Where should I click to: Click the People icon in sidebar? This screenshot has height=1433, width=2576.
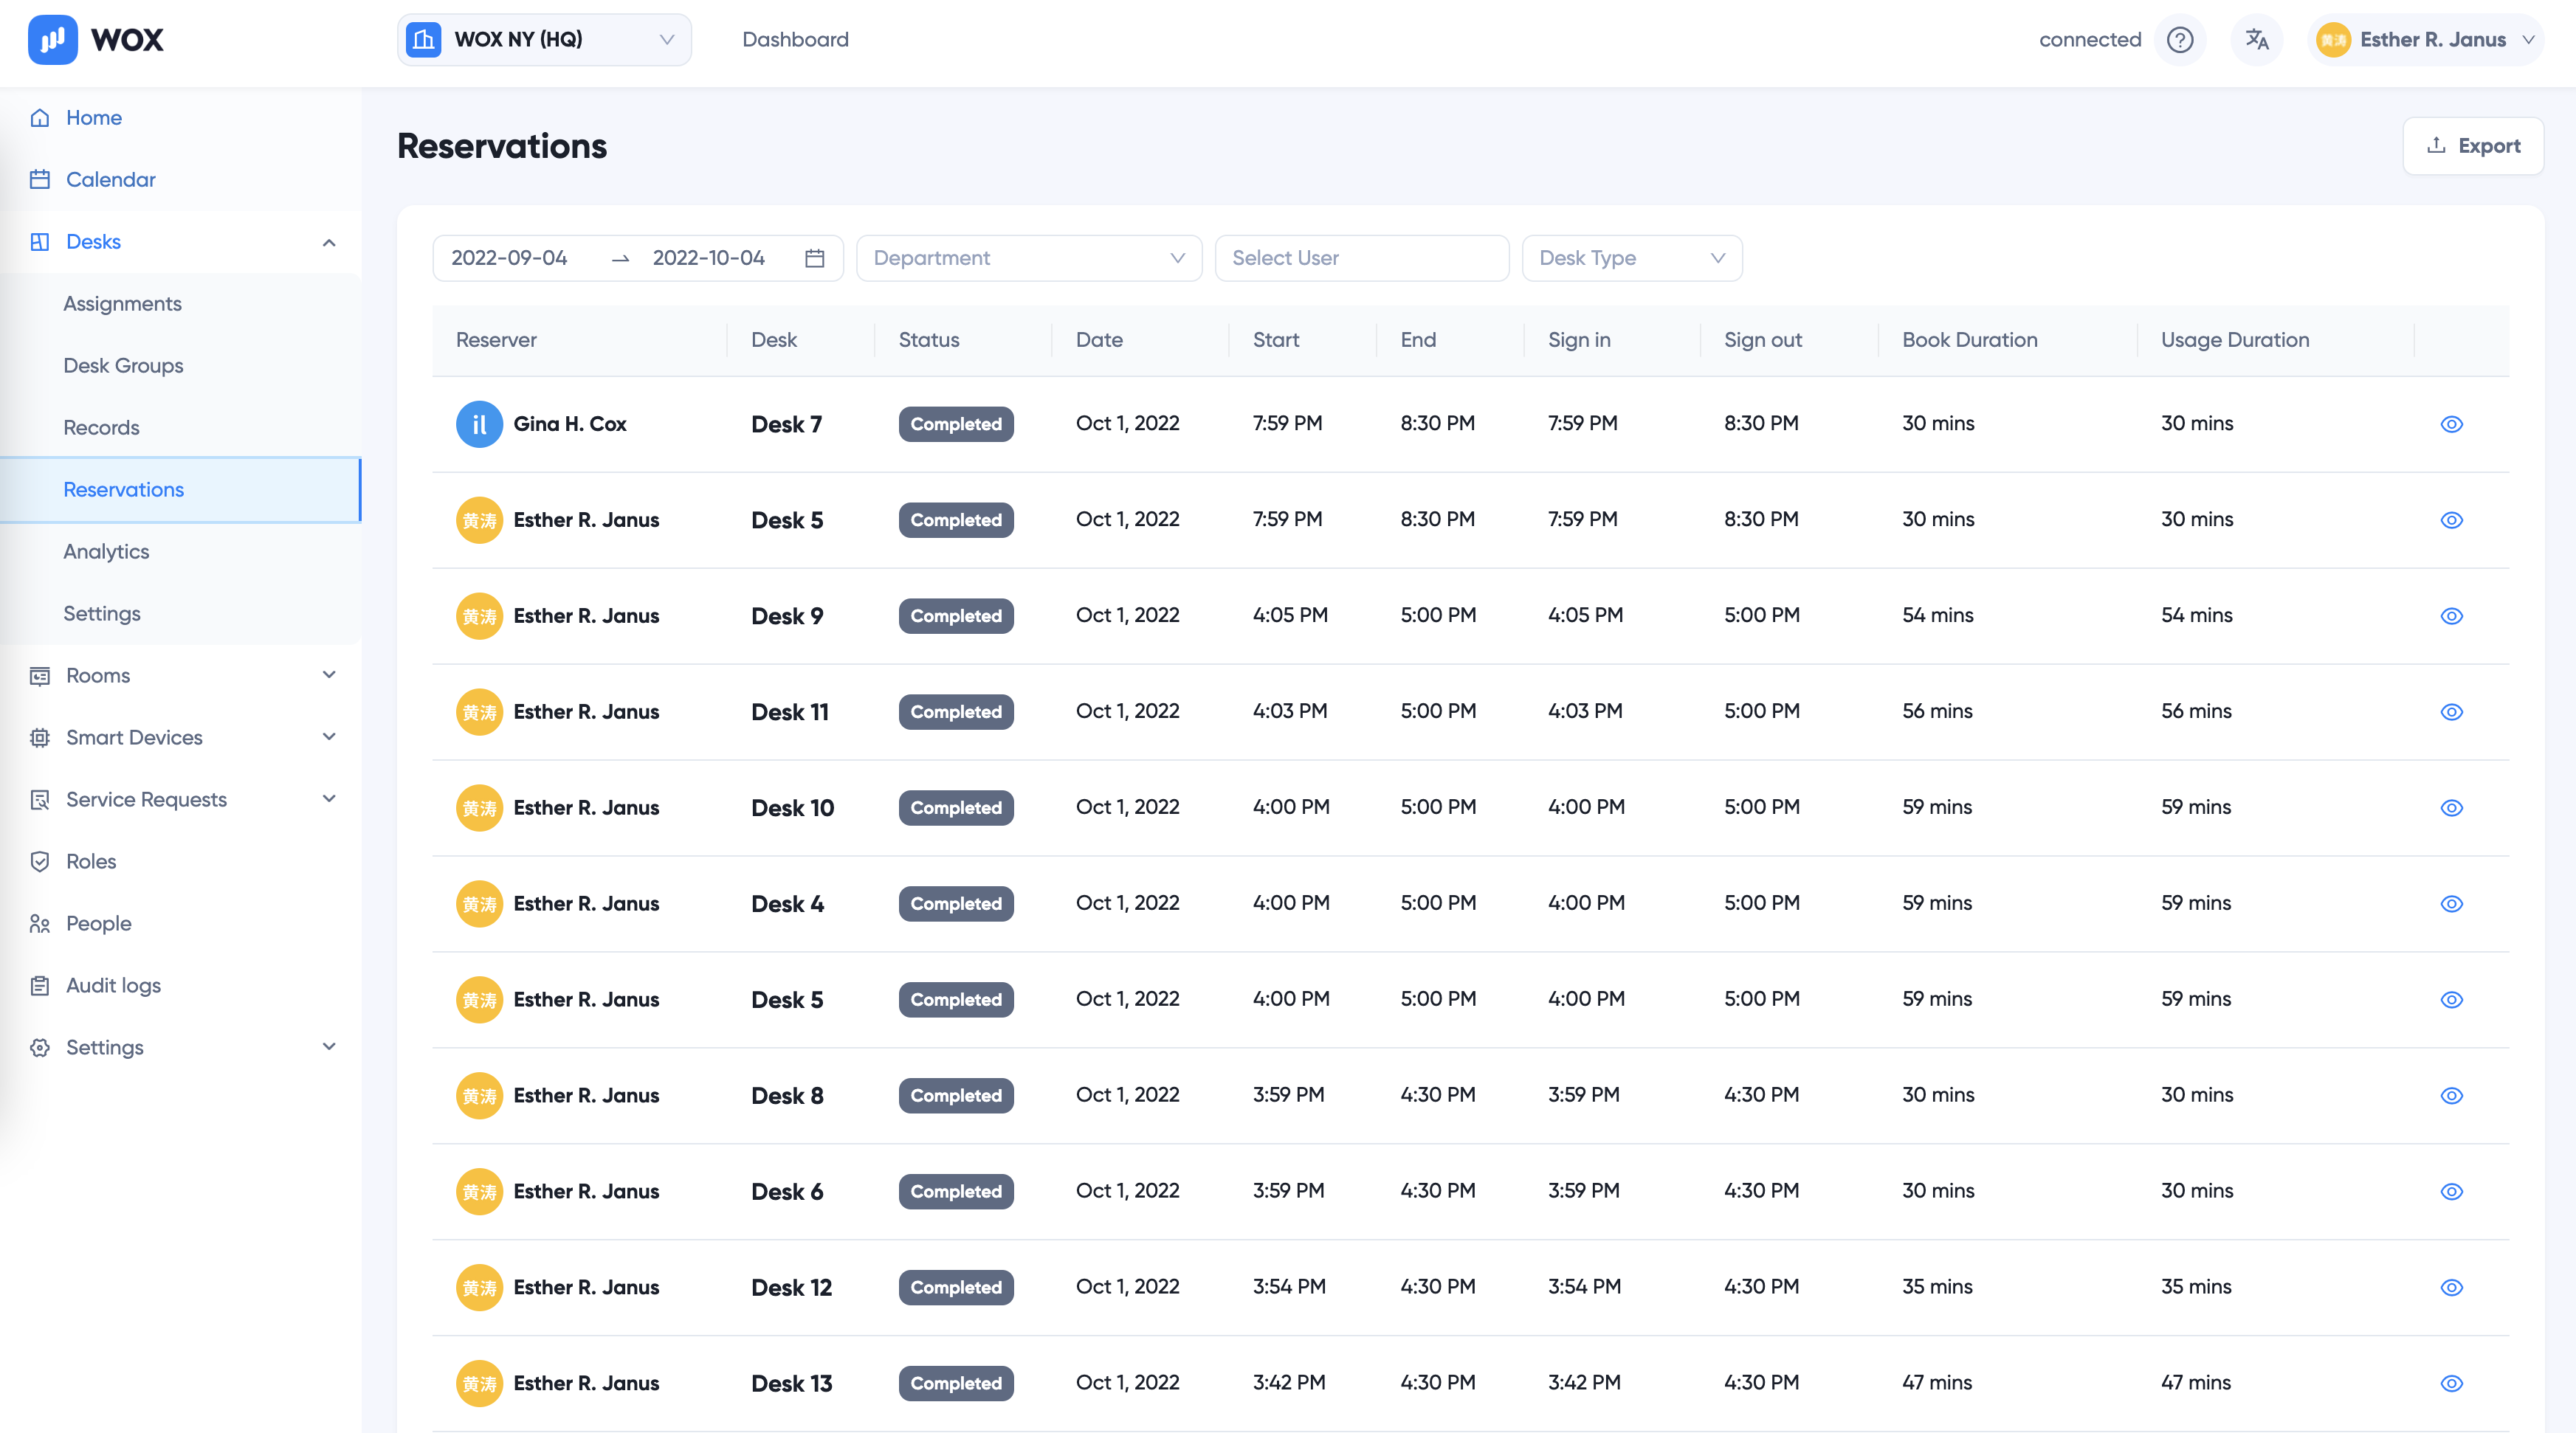(x=40, y=924)
